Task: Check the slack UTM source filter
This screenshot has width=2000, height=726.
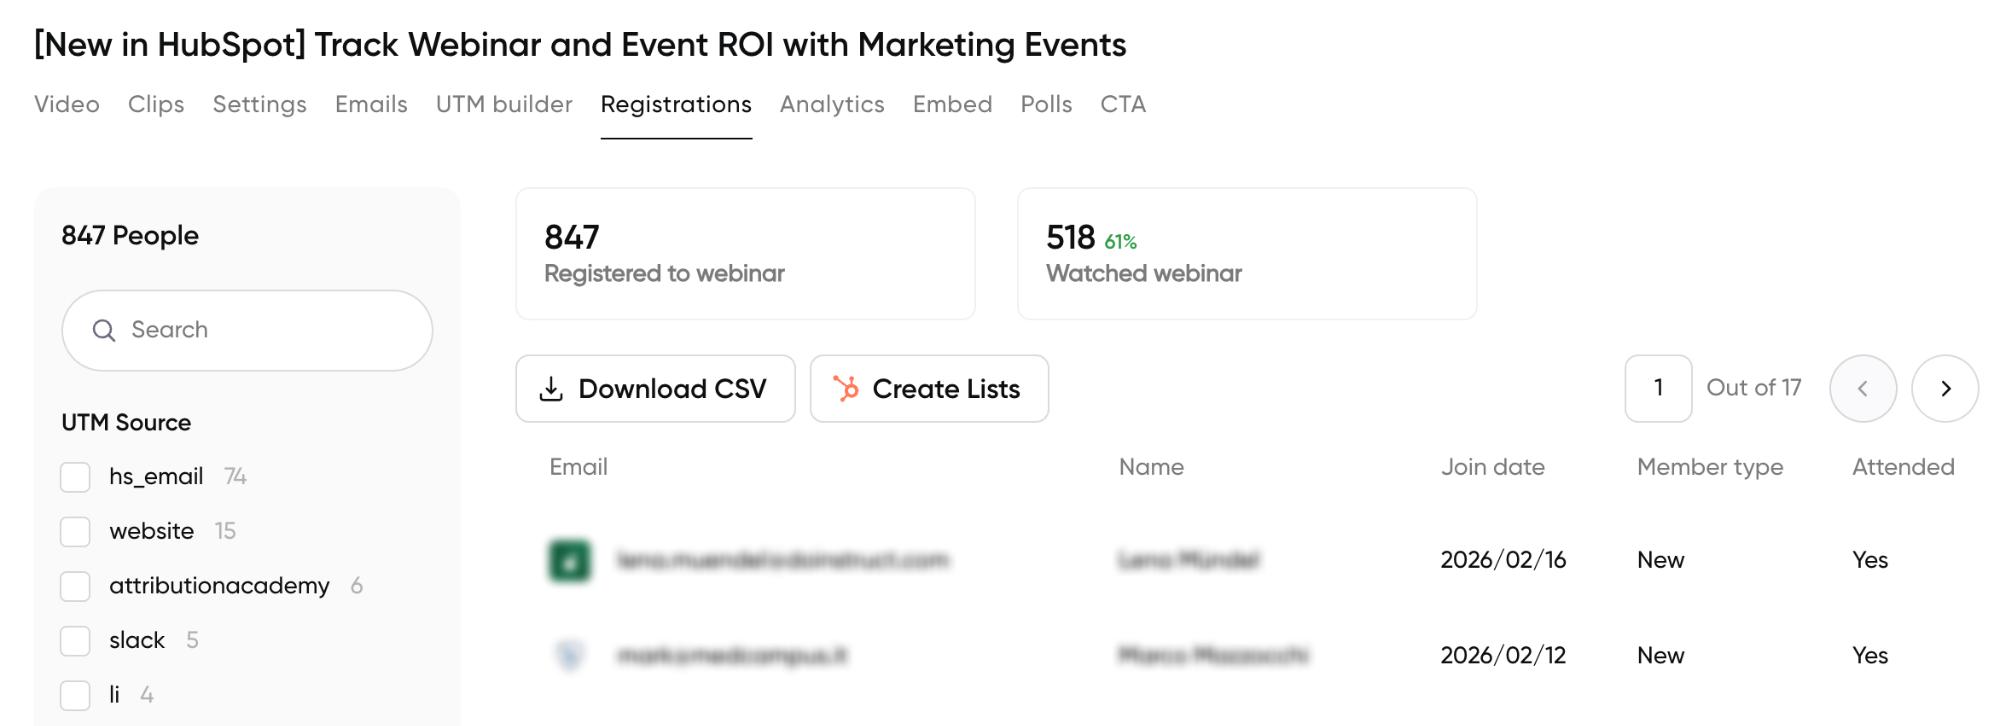Action: pyautogui.click(x=75, y=640)
